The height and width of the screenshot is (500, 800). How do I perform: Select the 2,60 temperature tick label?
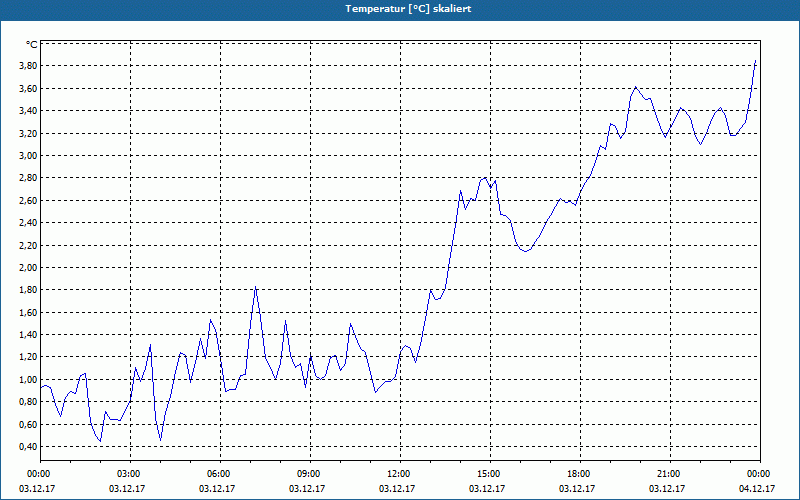click(x=28, y=201)
